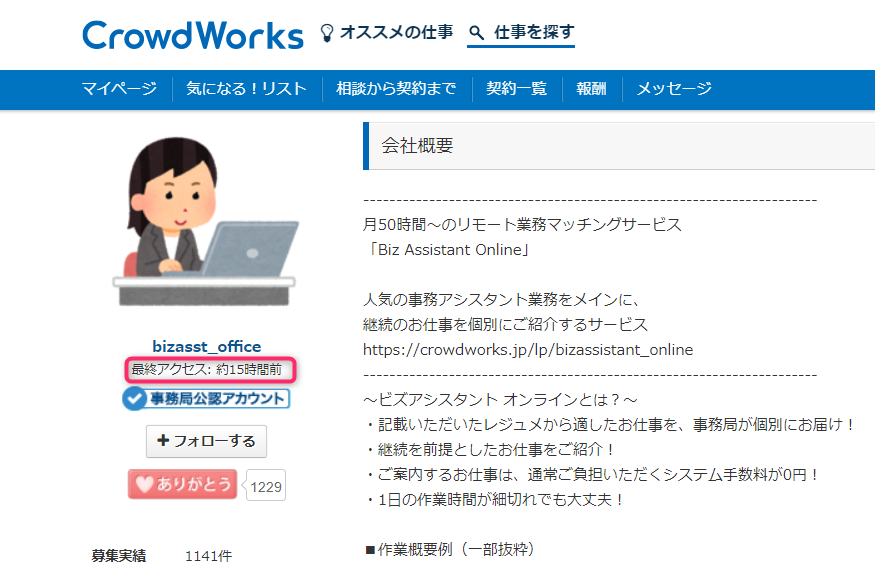Screen dimensions: 875x566
Task: Open マイページ in the navigation bar
Action: [119, 89]
